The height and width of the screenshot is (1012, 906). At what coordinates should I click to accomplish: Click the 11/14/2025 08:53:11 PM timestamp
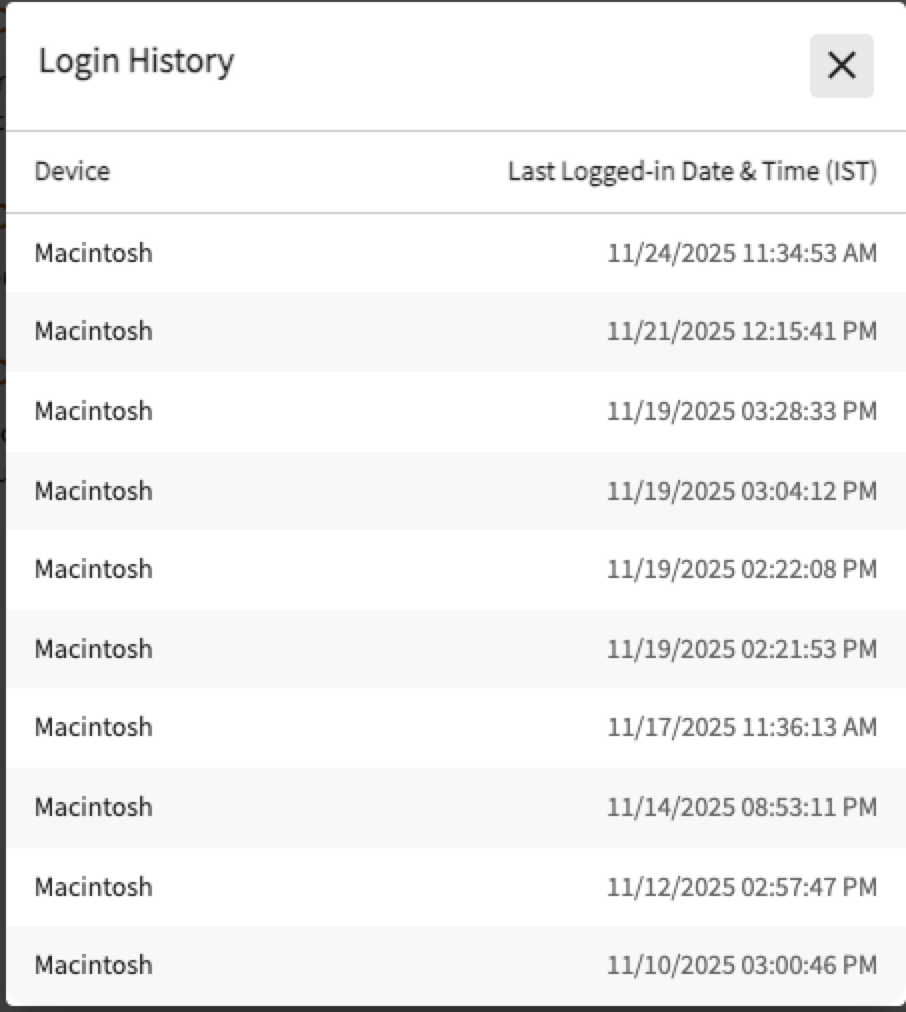pos(741,807)
